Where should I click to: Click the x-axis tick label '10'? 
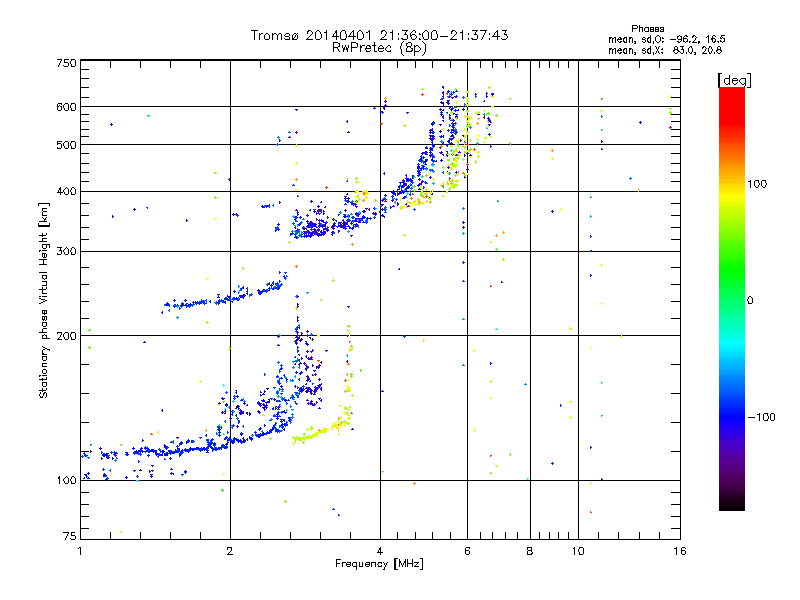point(578,551)
